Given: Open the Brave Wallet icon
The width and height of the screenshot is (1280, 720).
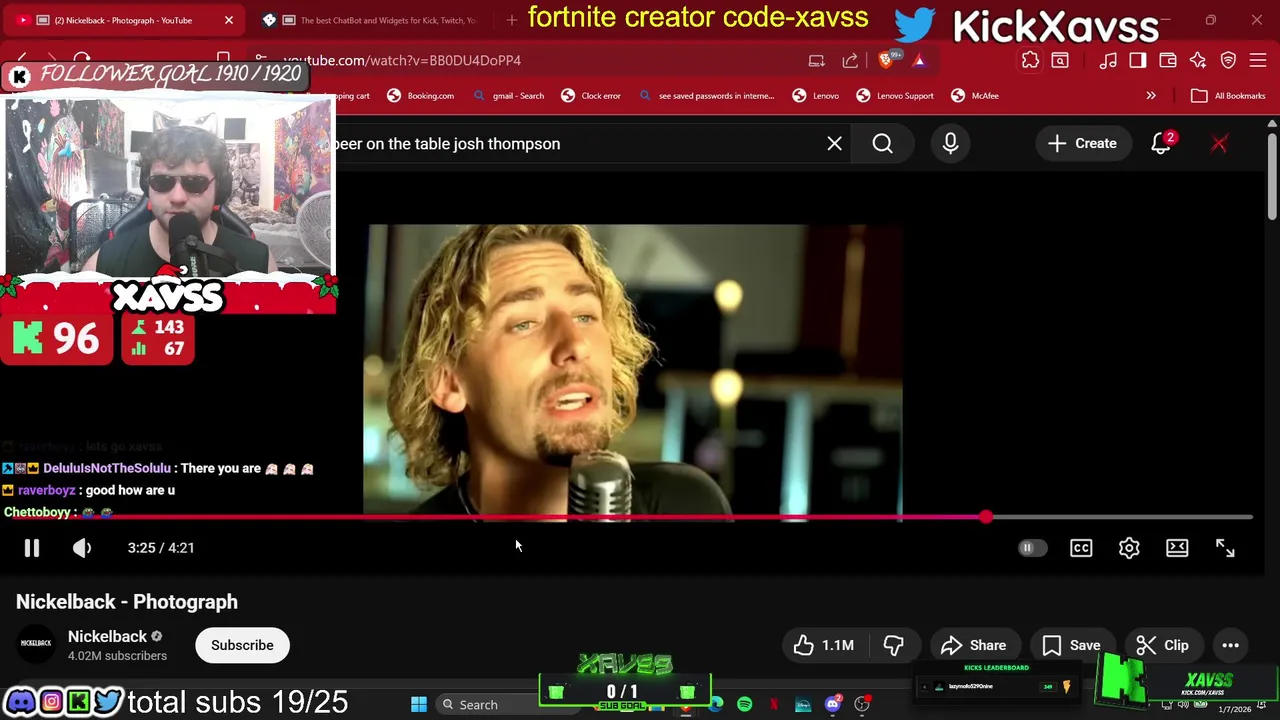Looking at the screenshot, I should (x=1168, y=60).
